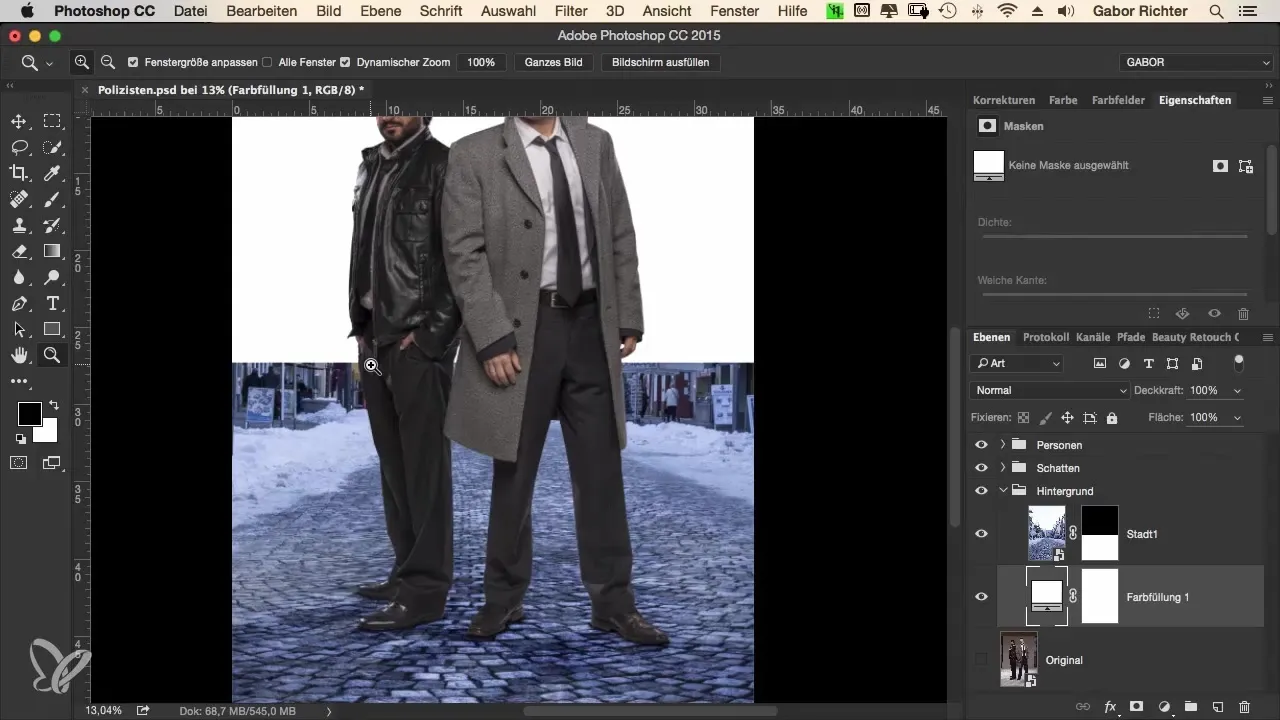This screenshot has width=1280, height=720.
Task: Select the Rectangular Marquee tool
Action: click(52, 121)
